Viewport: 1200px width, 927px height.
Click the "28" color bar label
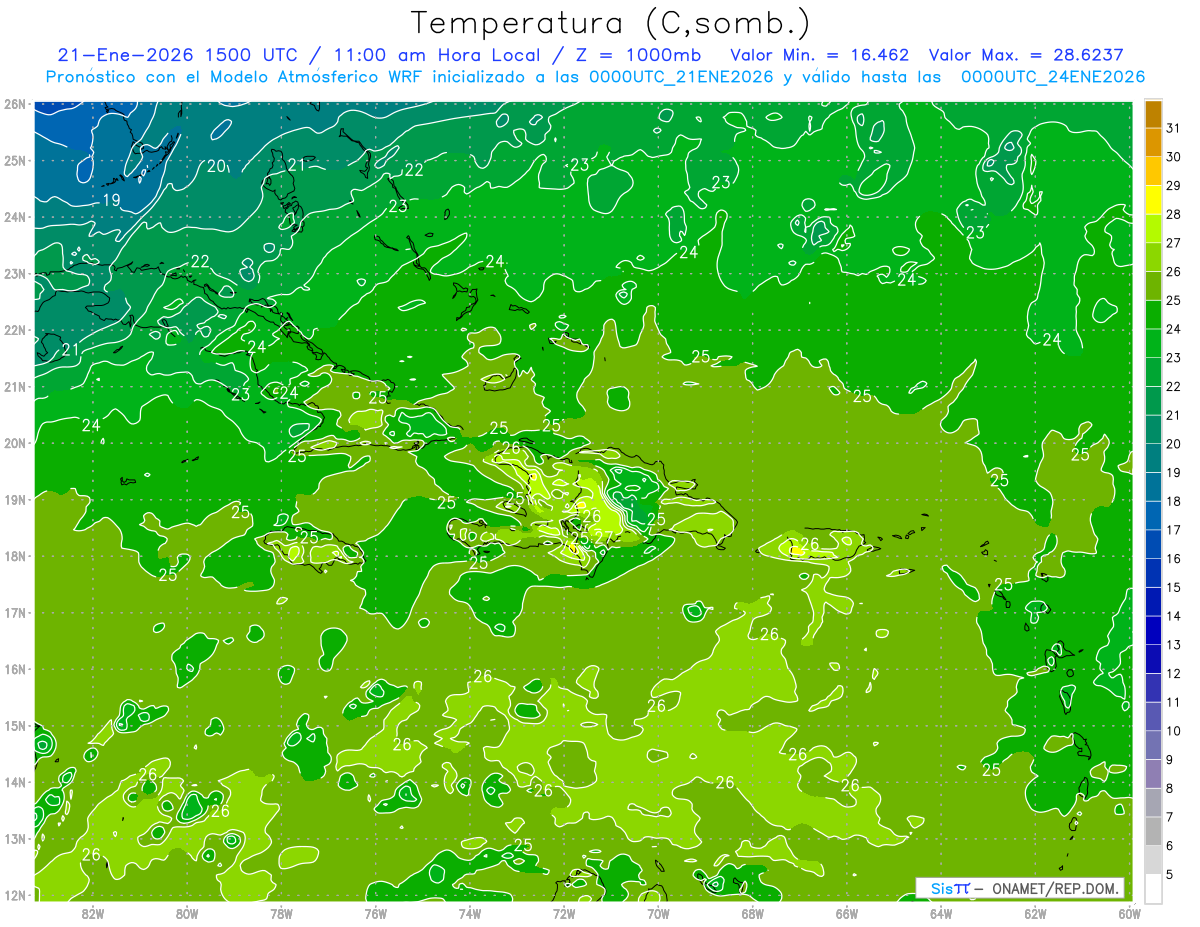click(x=1174, y=214)
